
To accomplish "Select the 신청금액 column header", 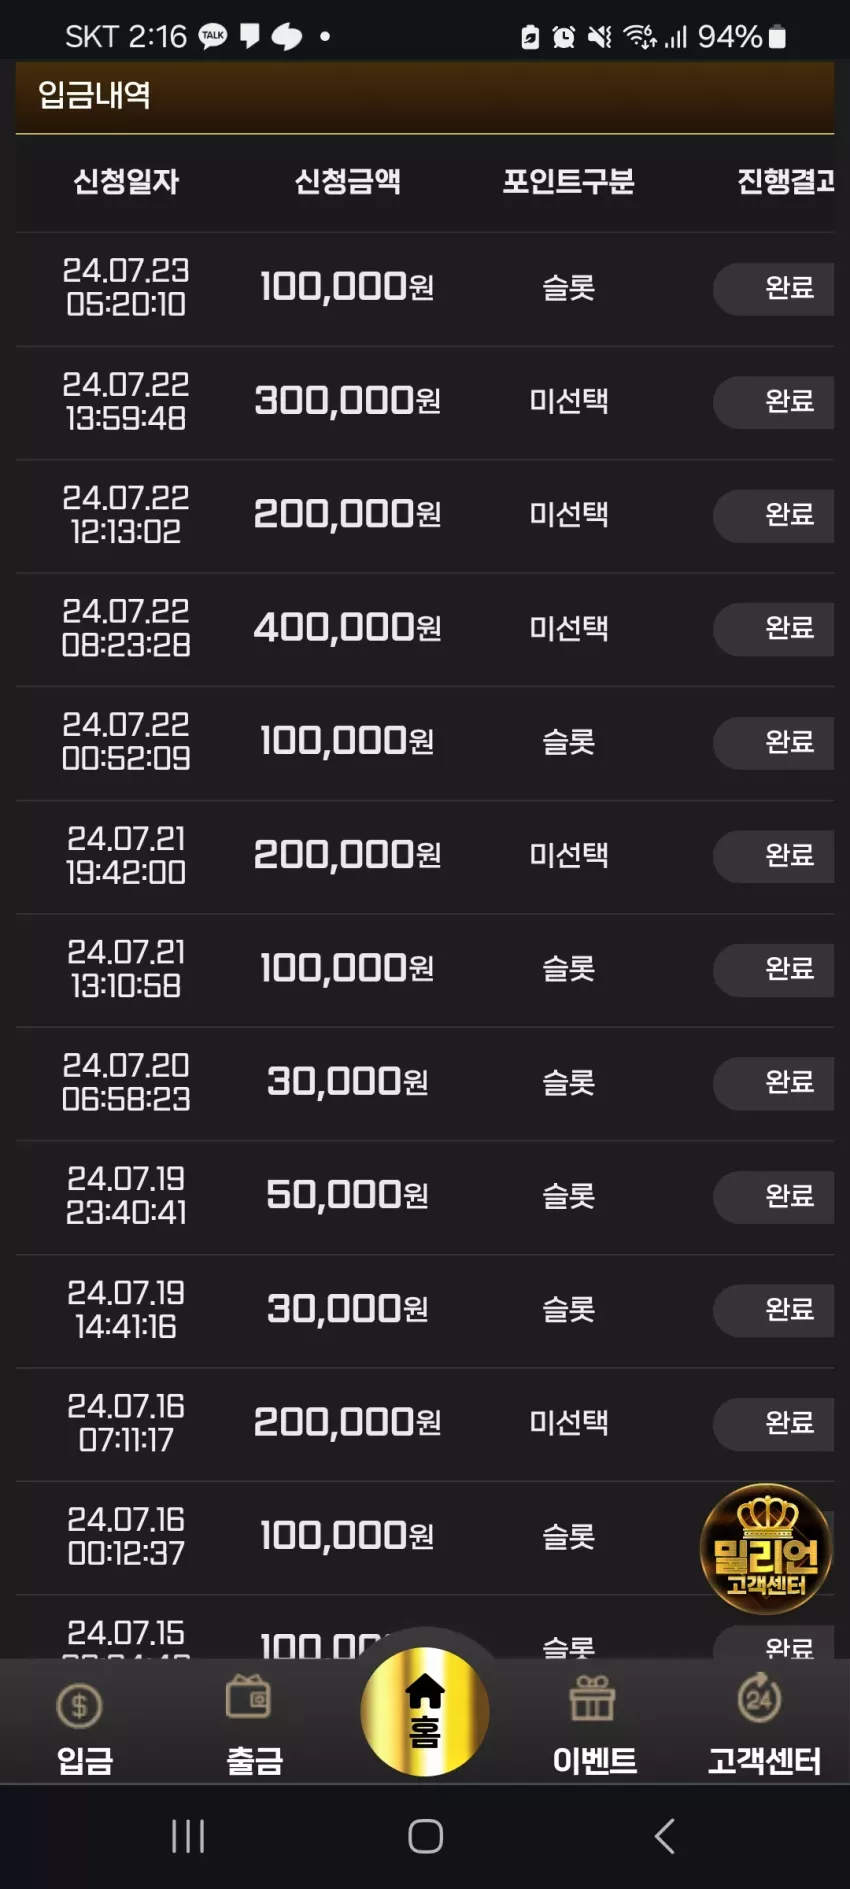I will click(x=347, y=181).
